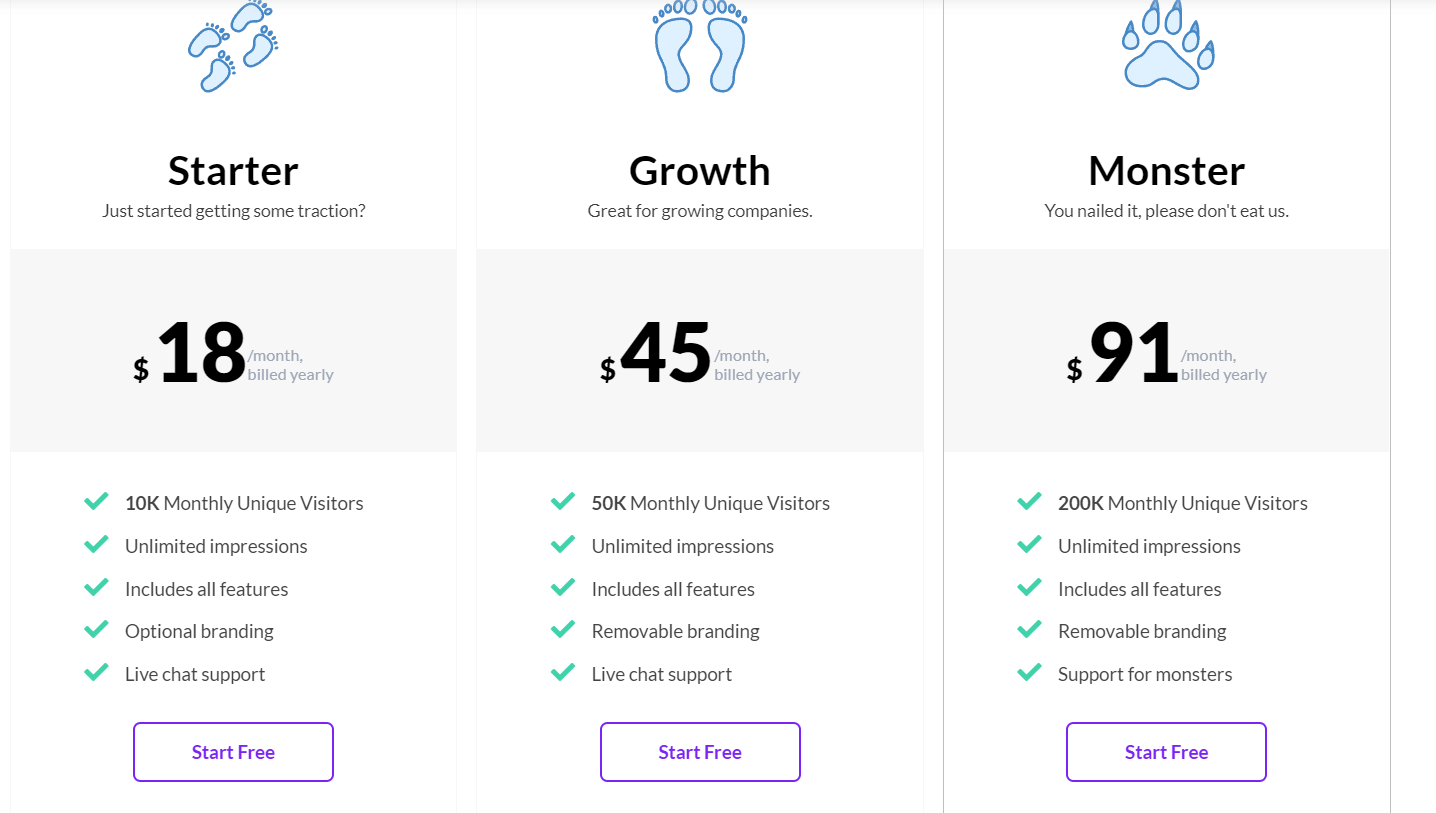Click the checkmark beside Removable branding under Growth
The width and height of the screenshot is (1436, 813).
[x=562, y=629]
